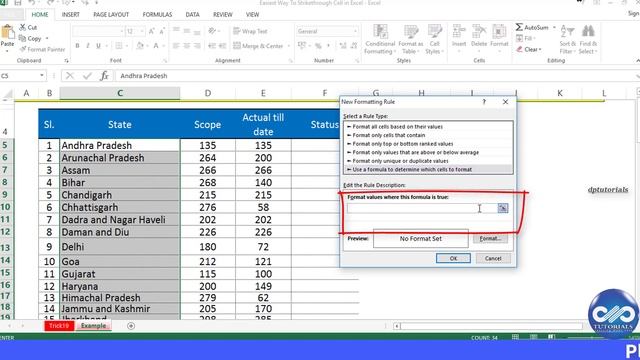Select column C header
Viewport: 640px width, 360px height.
[120, 93]
